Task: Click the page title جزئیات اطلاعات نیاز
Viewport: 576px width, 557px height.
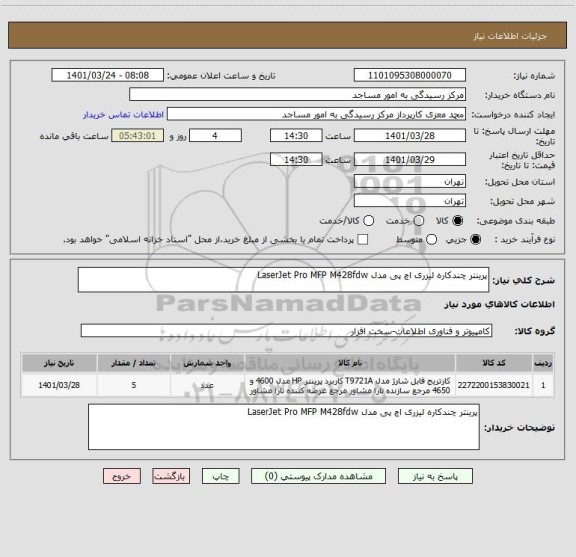Action: pos(510,36)
